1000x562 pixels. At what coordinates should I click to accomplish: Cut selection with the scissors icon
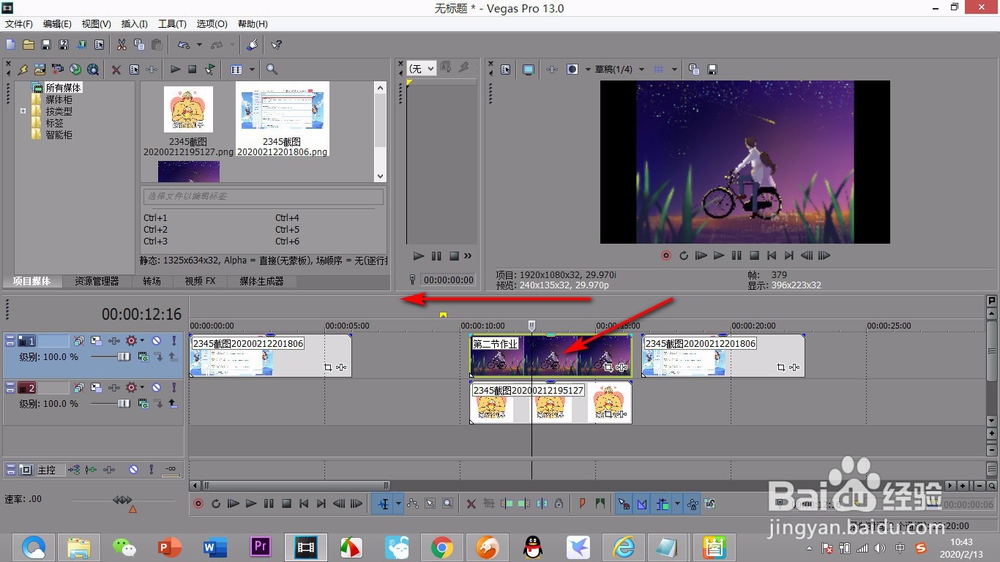click(x=121, y=45)
